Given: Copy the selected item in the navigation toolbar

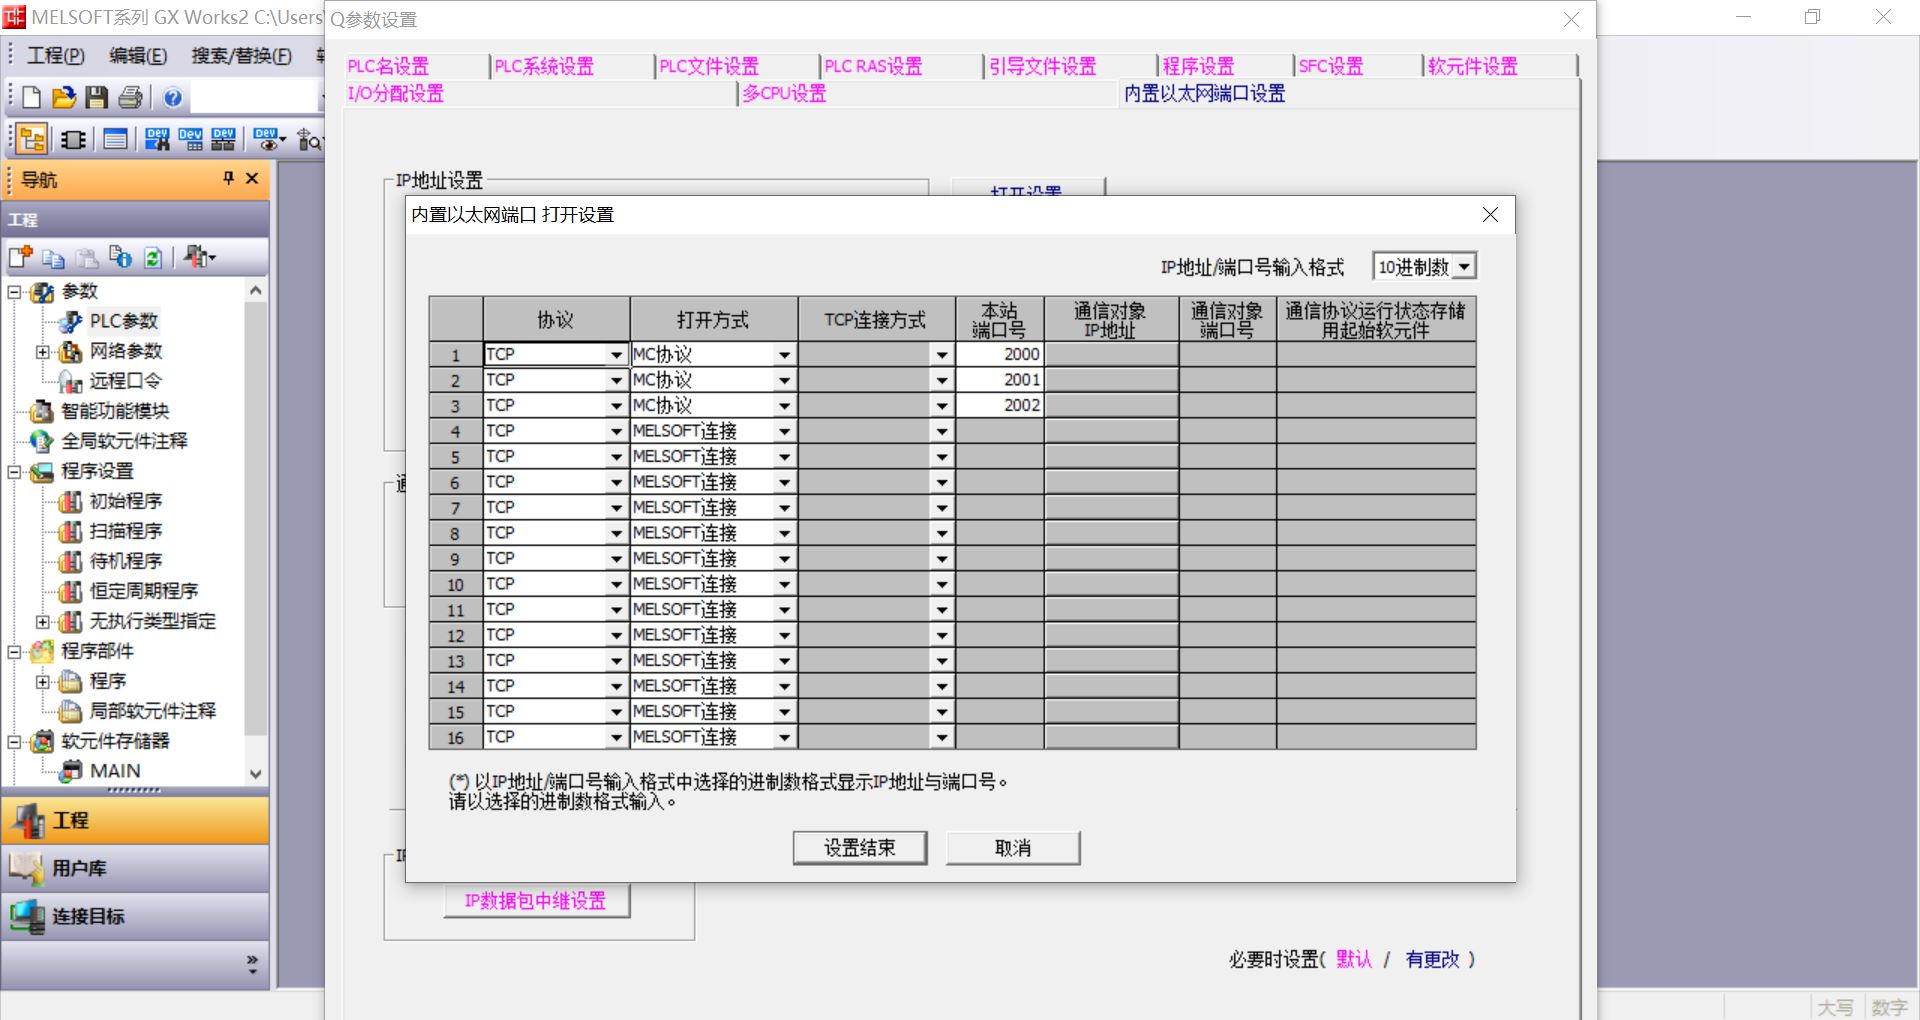Looking at the screenshot, I should 54,257.
